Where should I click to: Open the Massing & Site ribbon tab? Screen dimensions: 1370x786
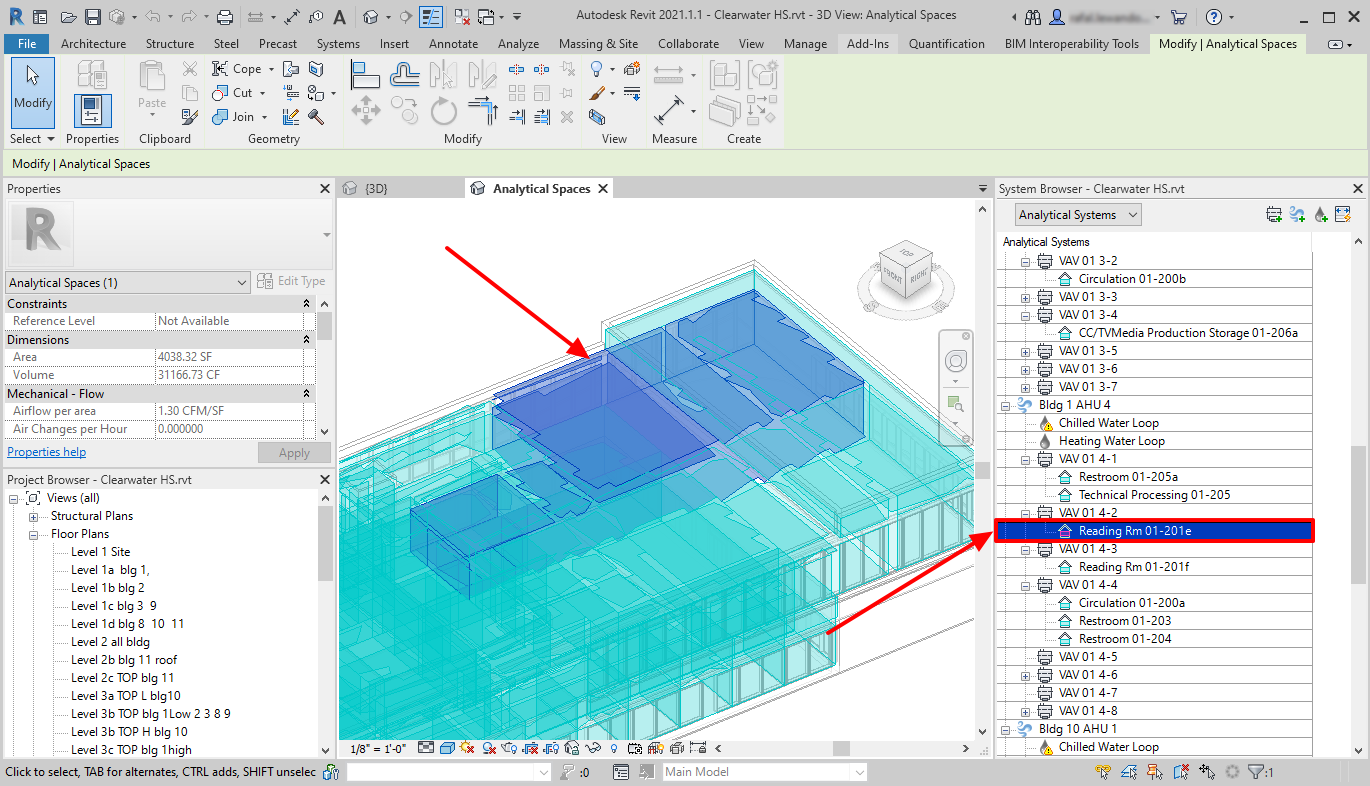[x=598, y=43]
